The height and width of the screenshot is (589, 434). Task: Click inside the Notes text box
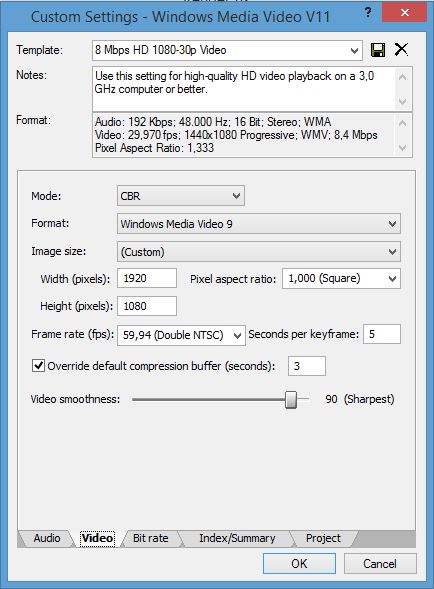[x=243, y=89]
